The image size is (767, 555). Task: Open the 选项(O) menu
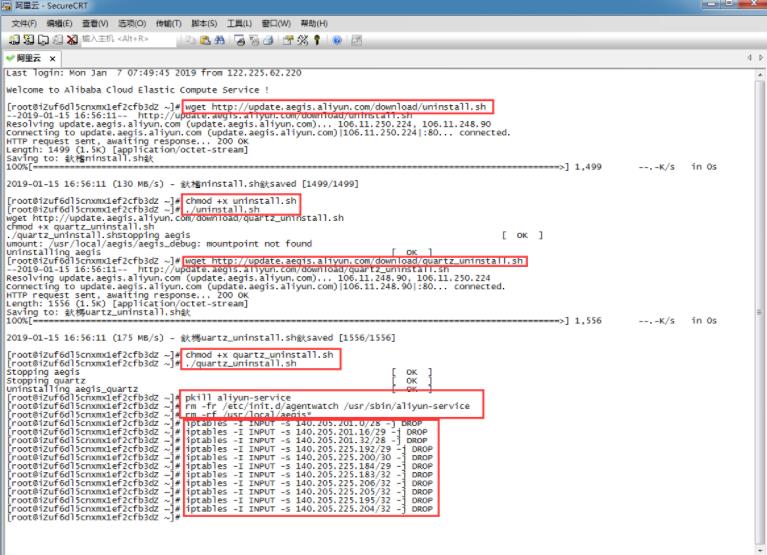(x=132, y=23)
